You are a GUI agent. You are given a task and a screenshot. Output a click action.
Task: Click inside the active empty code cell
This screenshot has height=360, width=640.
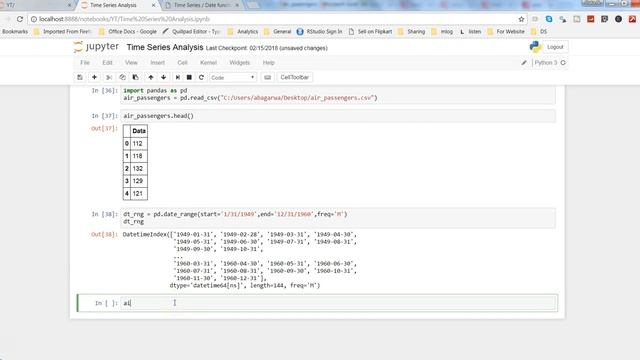pyautogui.click(x=338, y=303)
